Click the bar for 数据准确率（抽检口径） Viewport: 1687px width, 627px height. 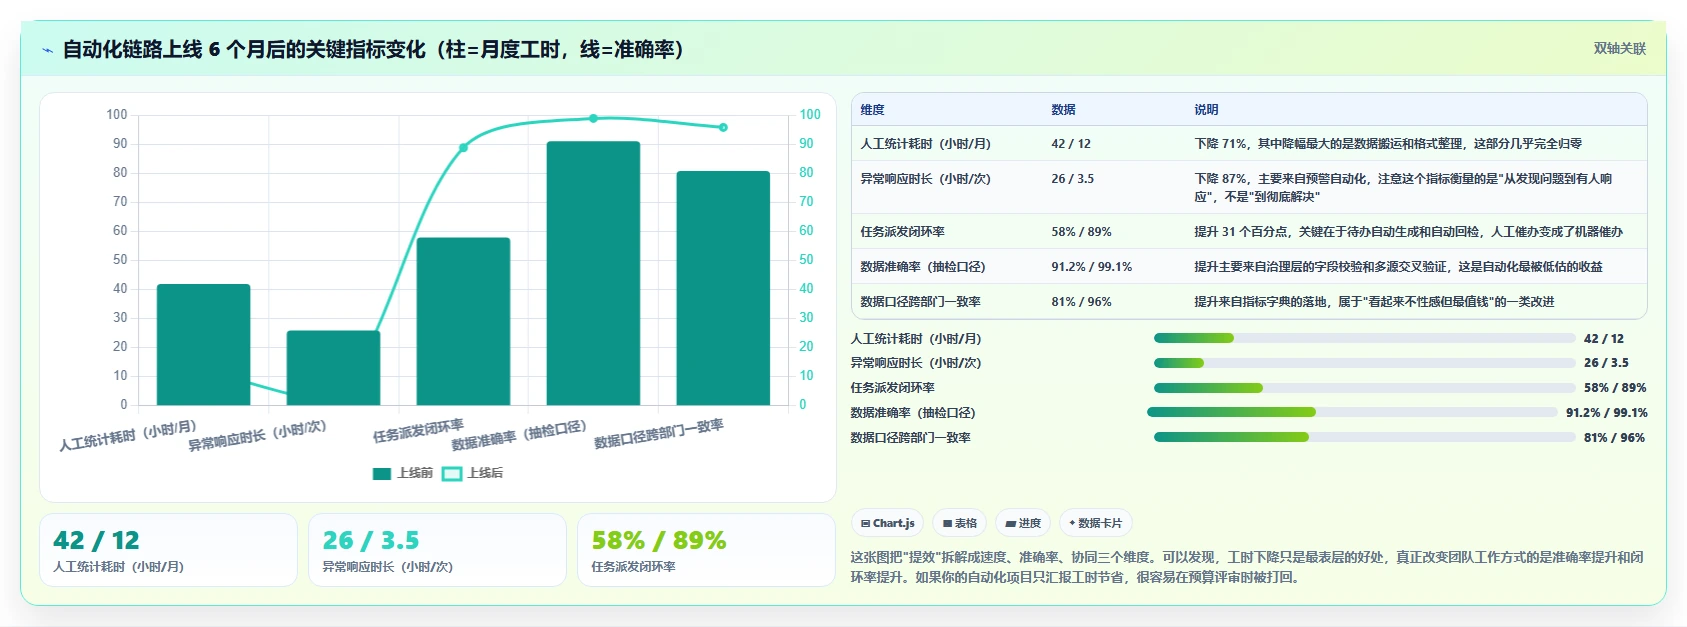pos(593,273)
